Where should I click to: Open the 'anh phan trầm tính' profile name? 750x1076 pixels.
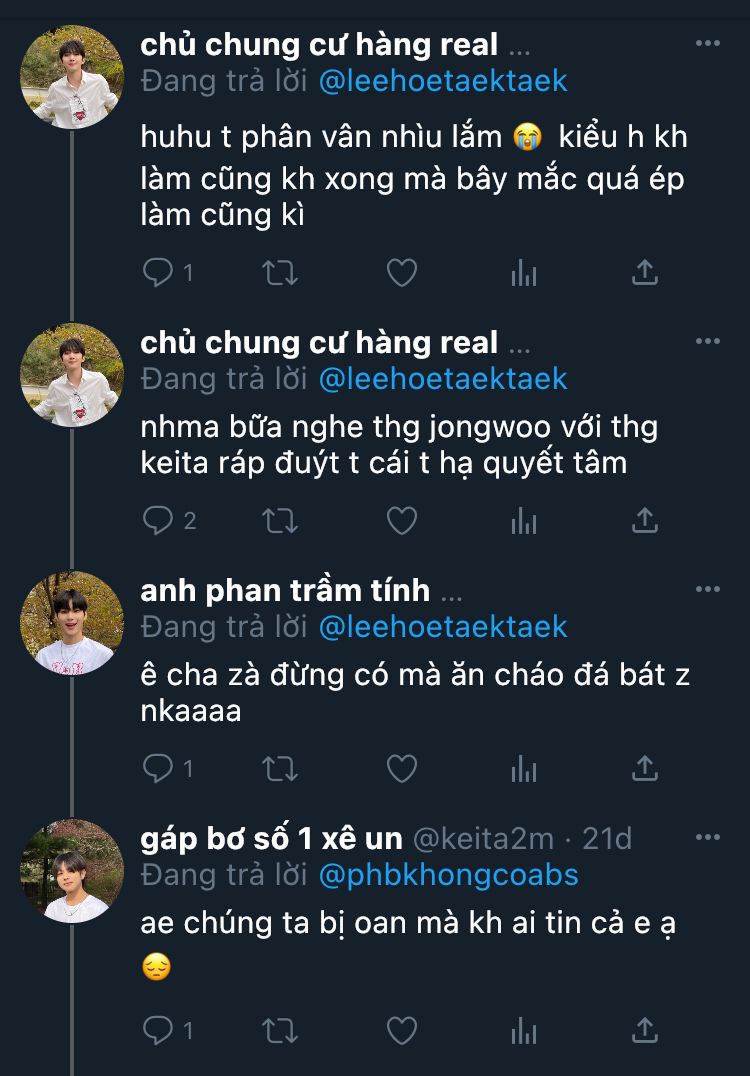click(x=285, y=590)
